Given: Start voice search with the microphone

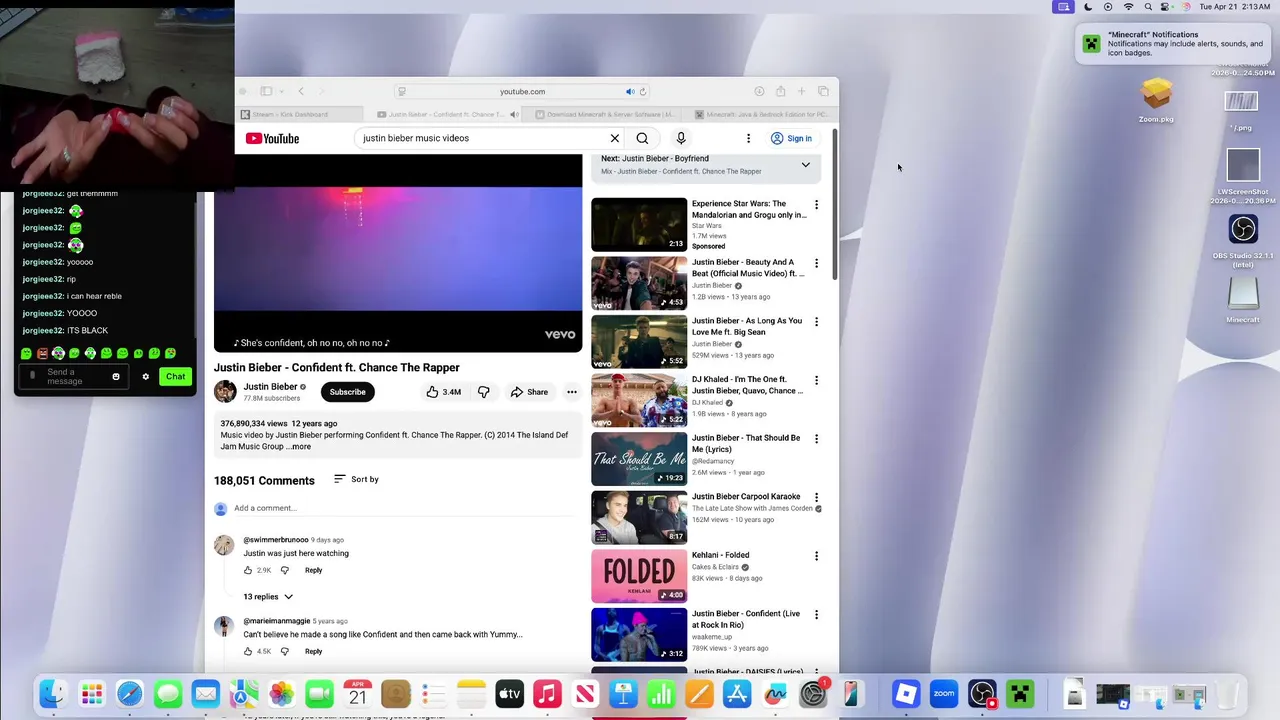Looking at the screenshot, I should point(681,138).
